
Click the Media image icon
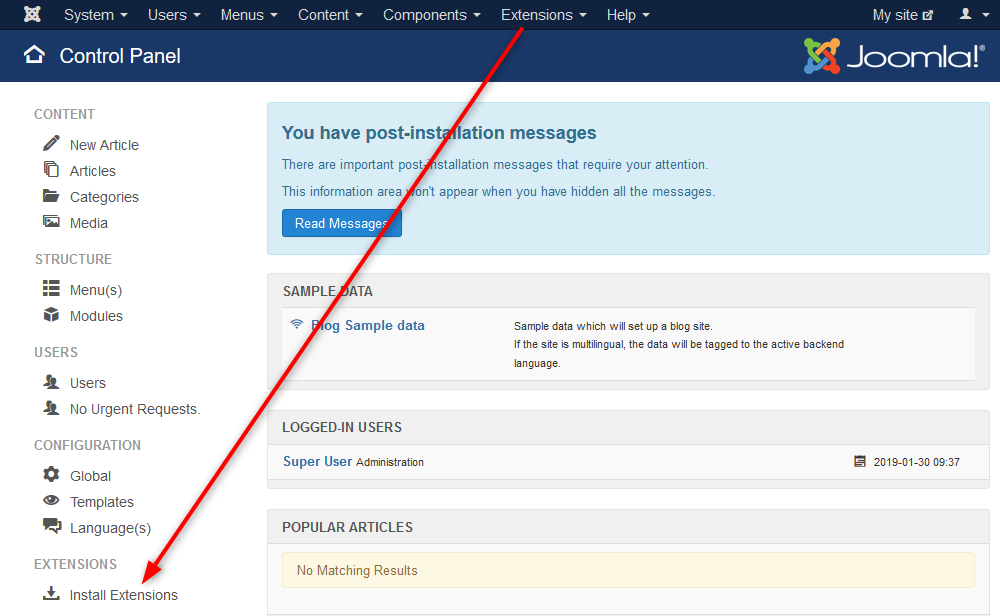tap(51, 222)
